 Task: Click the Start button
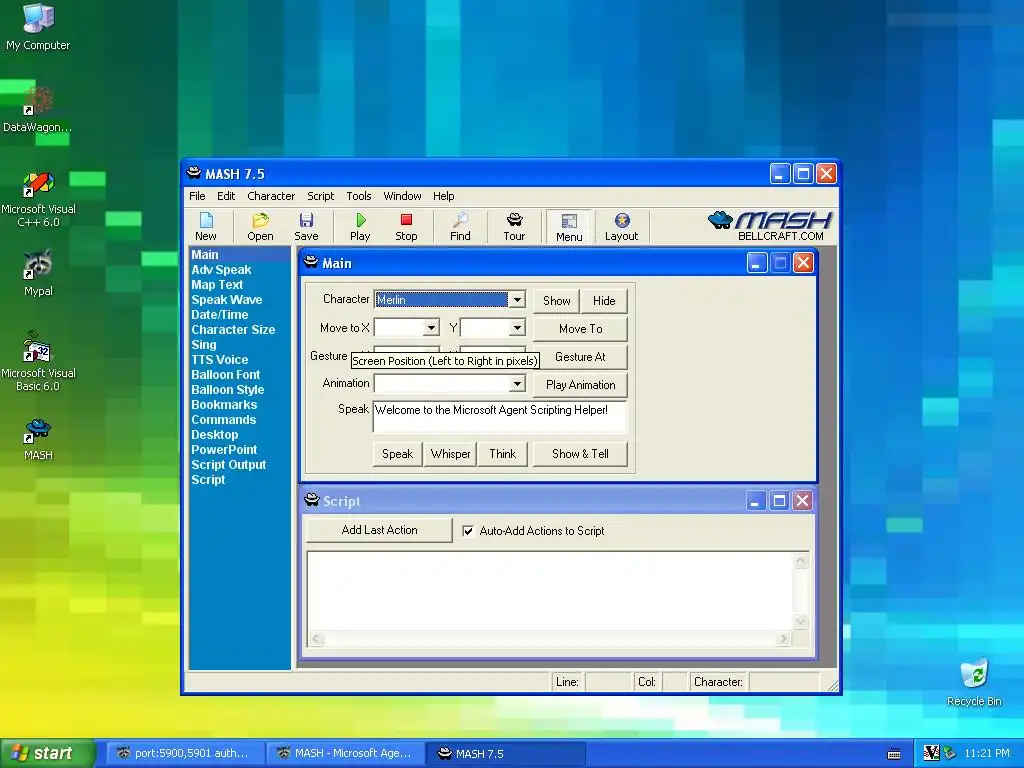coord(48,753)
